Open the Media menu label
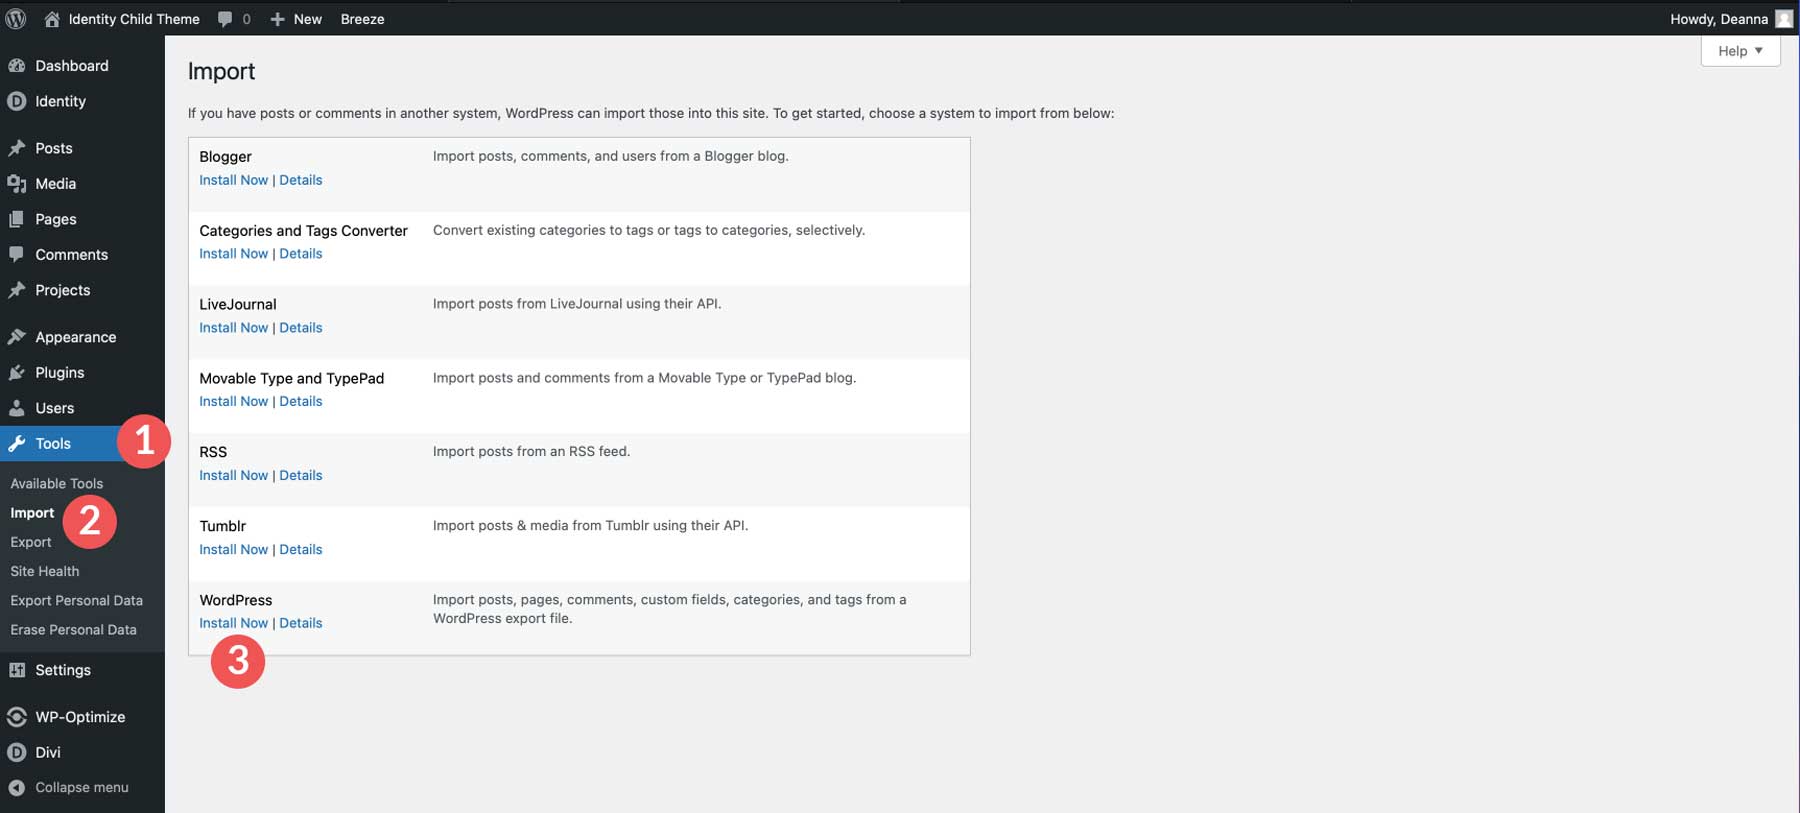Image resolution: width=1800 pixels, height=813 pixels. point(56,183)
